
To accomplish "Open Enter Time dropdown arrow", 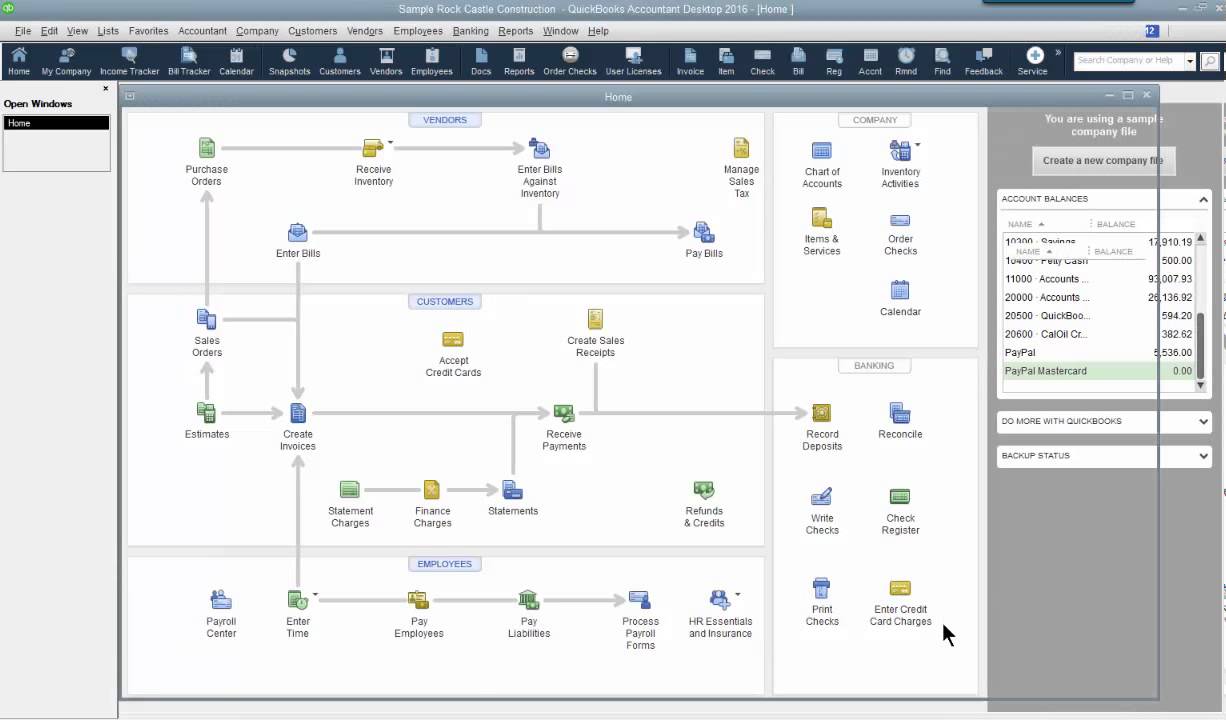I will pos(315,594).
